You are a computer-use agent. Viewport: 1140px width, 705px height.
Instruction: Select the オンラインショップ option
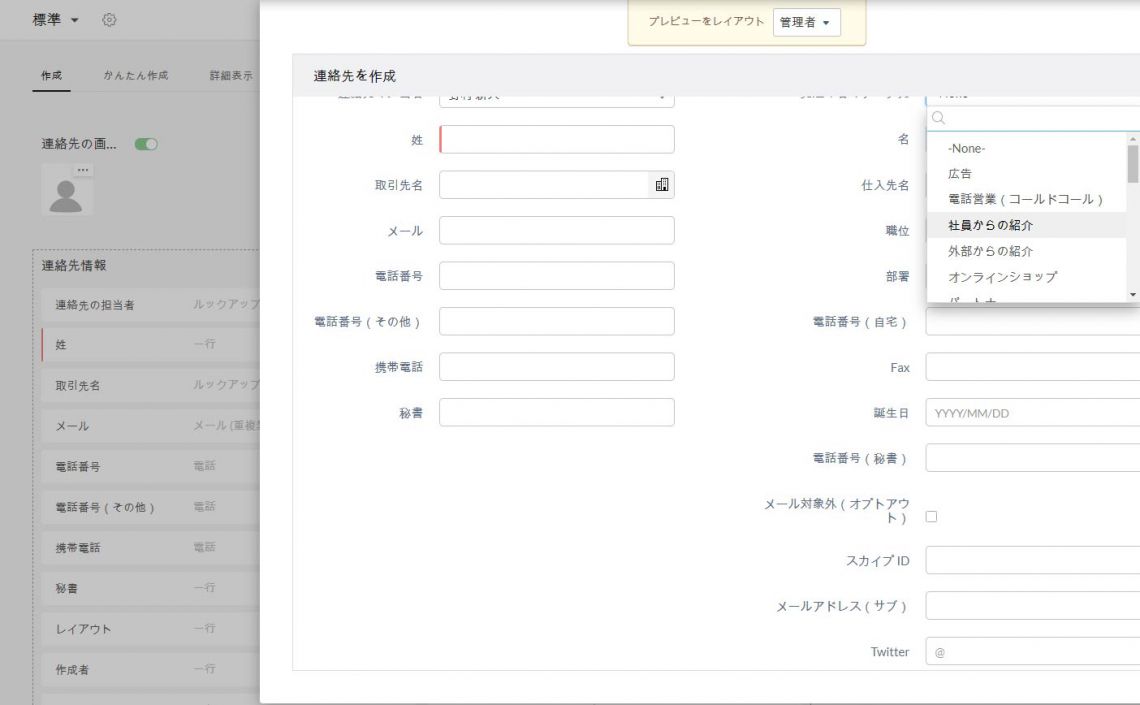click(1004, 276)
